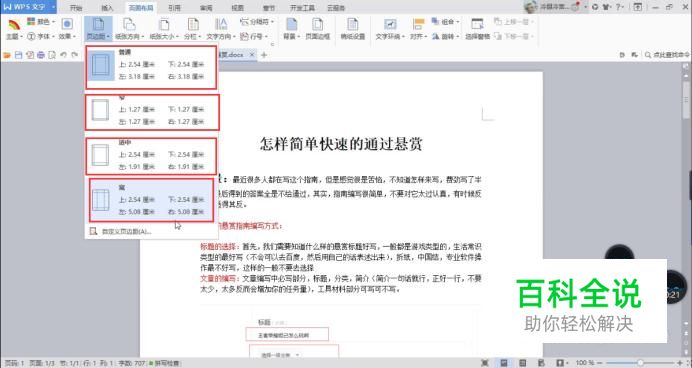Click the zoom in plus button
The width and height of the screenshot is (692, 368).
(680, 363)
